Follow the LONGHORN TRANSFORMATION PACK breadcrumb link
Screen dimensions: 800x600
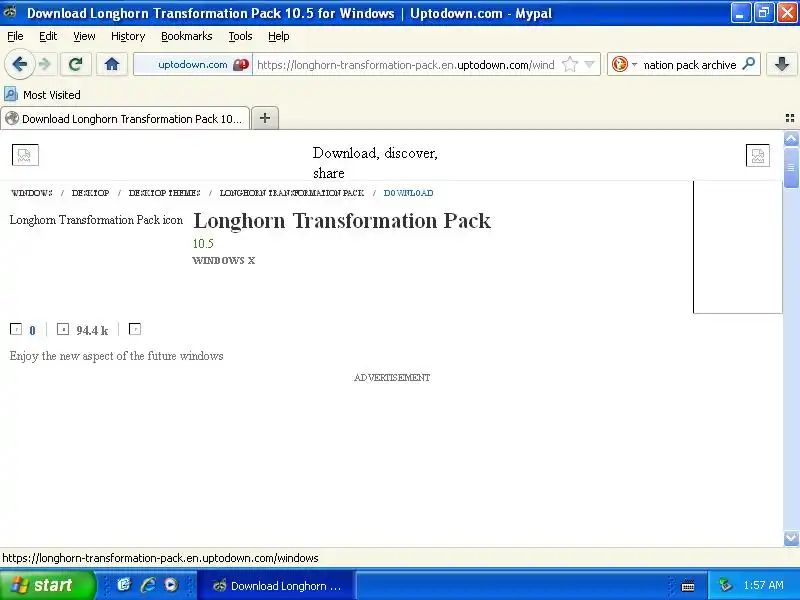pyautogui.click(x=291, y=193)
